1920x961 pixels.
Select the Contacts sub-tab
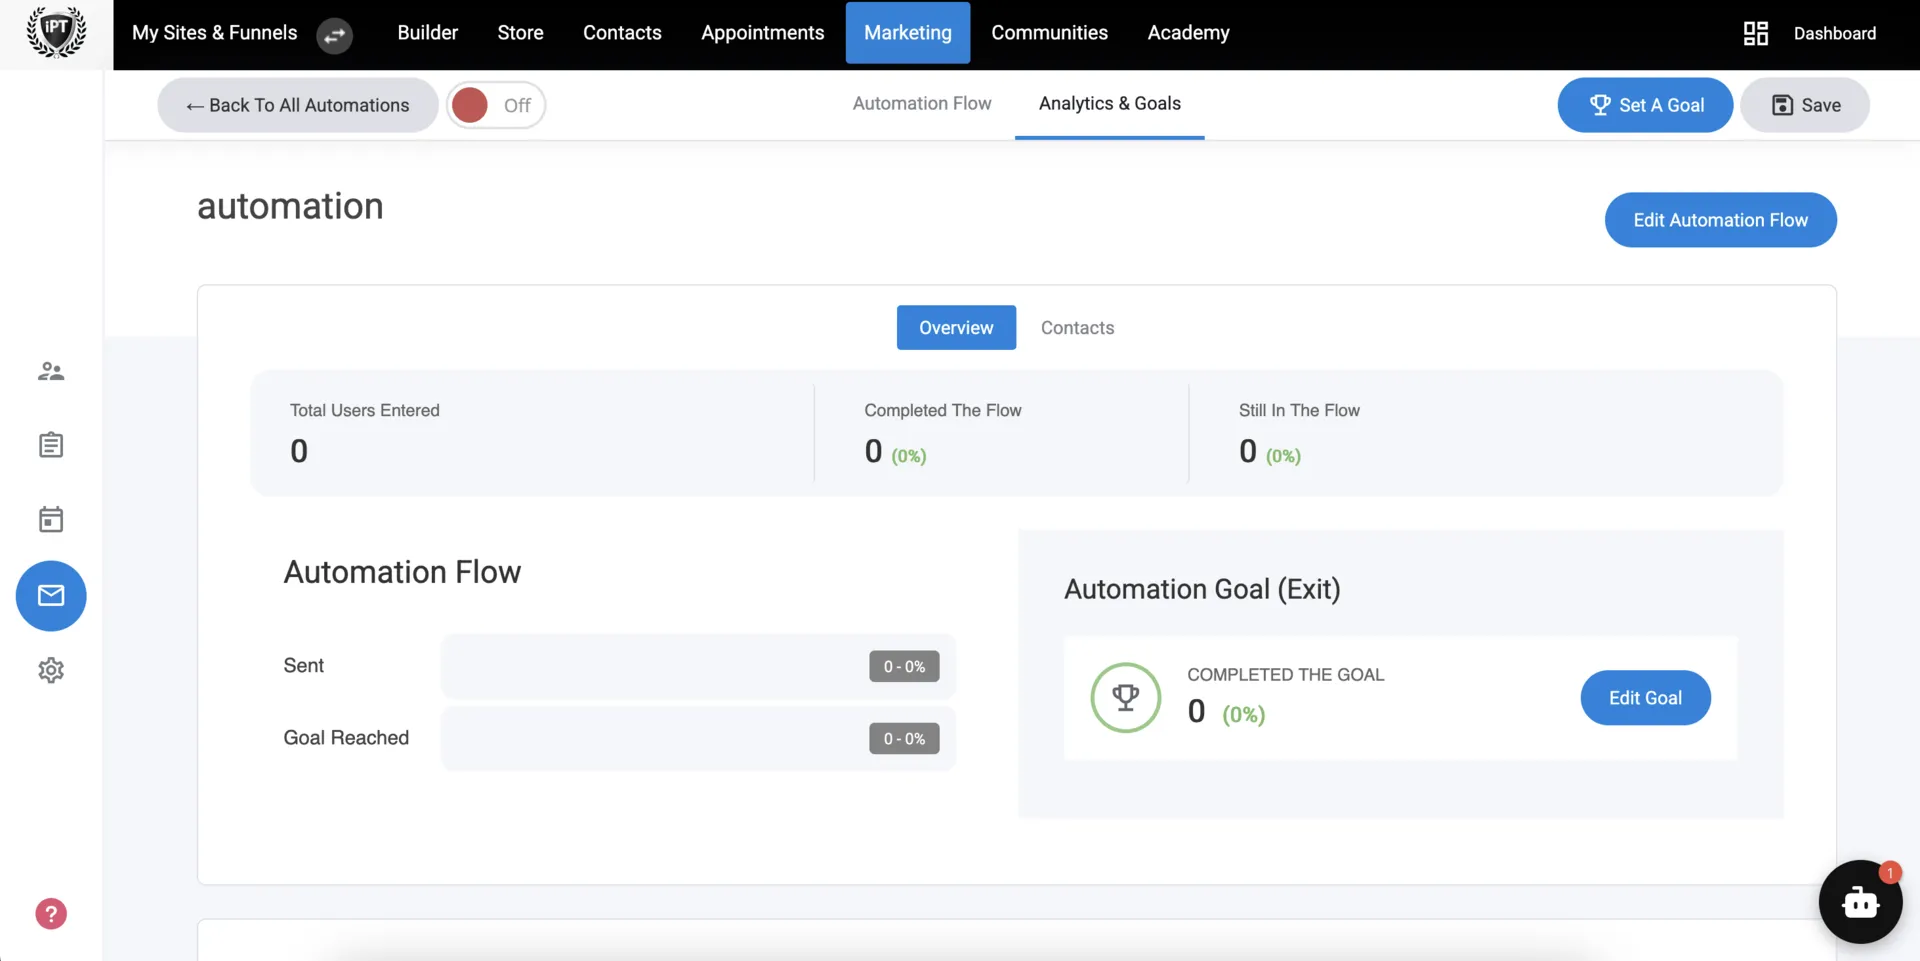pos(1077,328)
